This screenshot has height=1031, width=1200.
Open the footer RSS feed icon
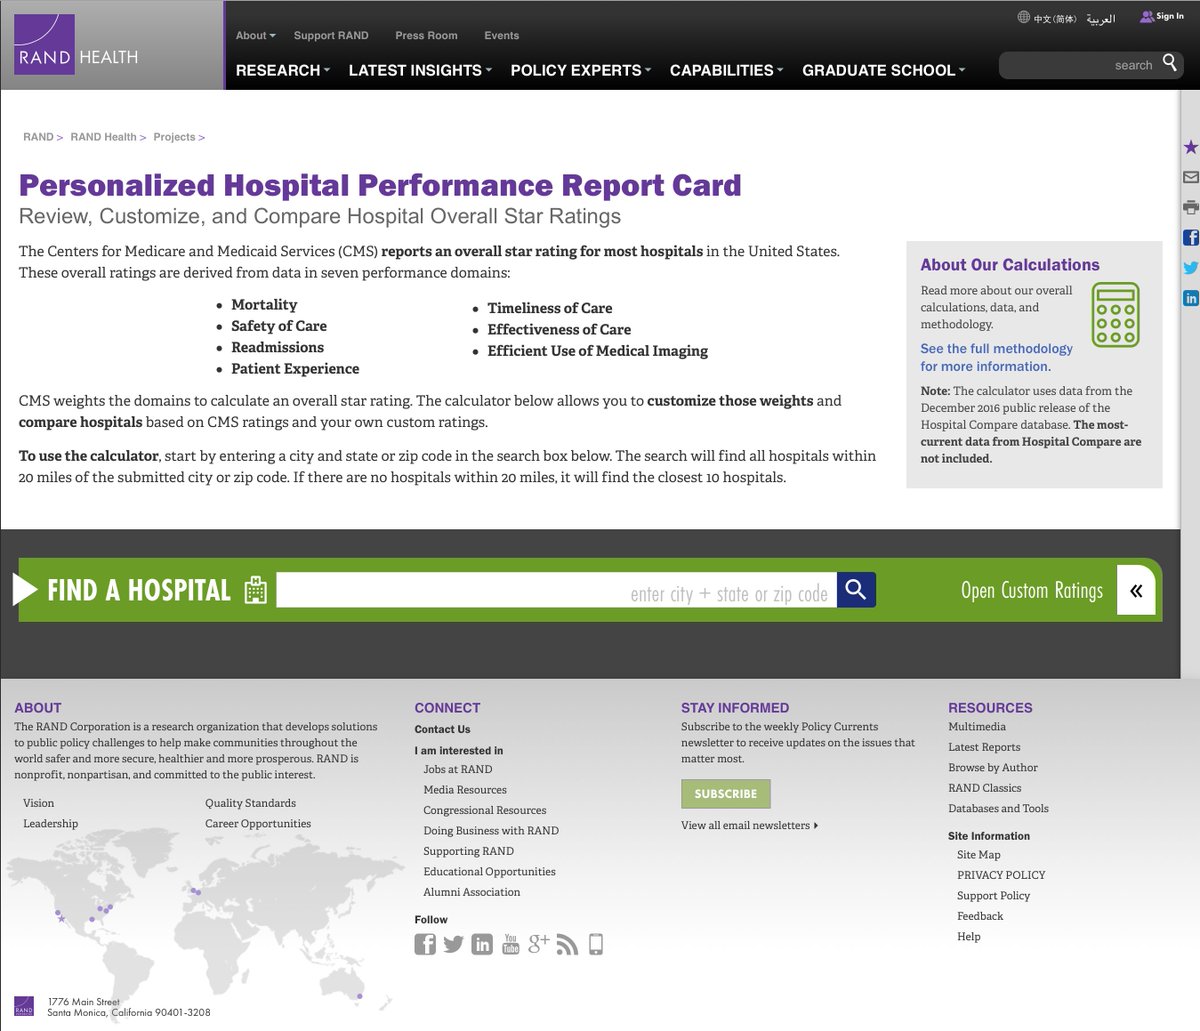coord(567,944)
